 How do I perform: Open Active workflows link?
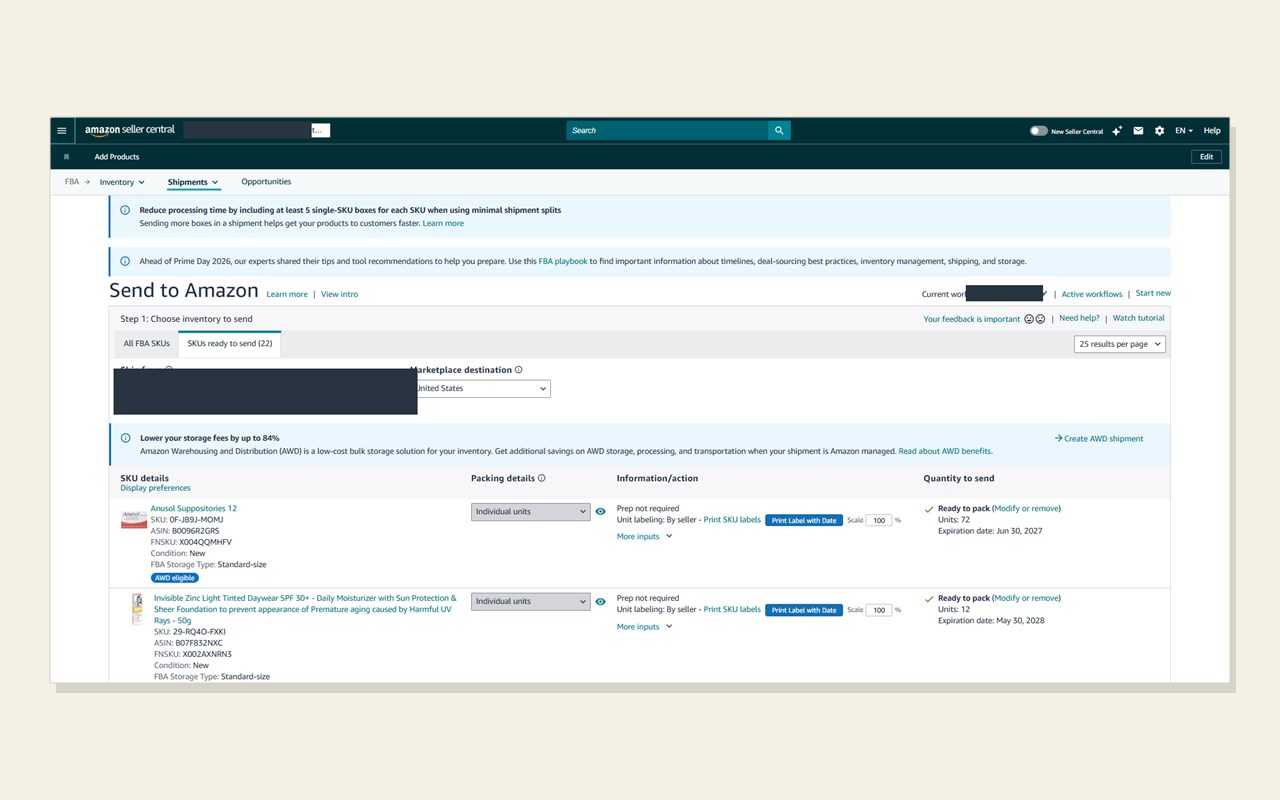1092,295
